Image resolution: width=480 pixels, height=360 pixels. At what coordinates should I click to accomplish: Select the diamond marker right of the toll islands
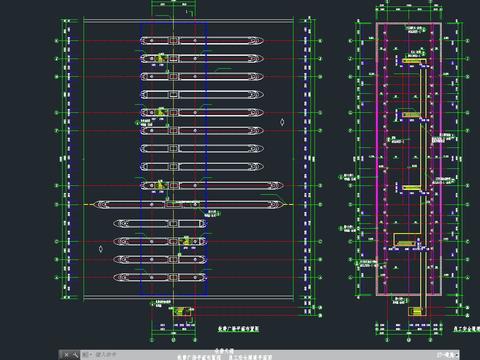pyautogui.click(x=282, y=122)
